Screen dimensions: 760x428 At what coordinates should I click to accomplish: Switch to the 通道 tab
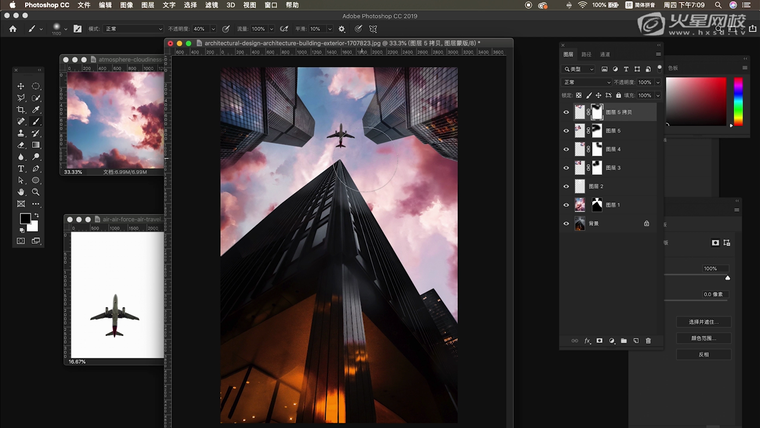(x=604, y=54)
